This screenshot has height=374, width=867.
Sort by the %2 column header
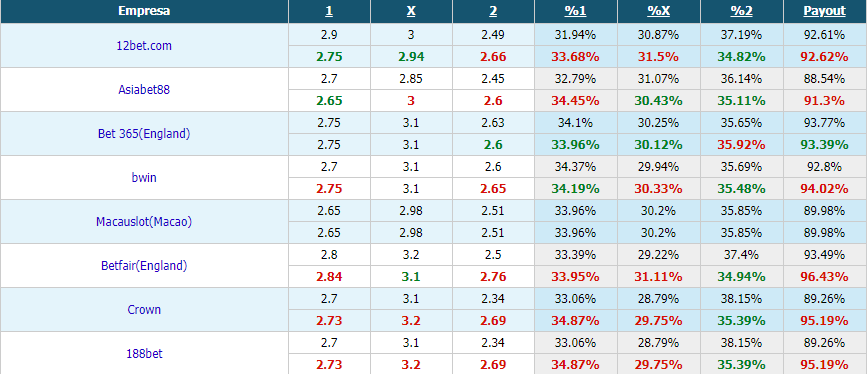click(x=741, y=11)
